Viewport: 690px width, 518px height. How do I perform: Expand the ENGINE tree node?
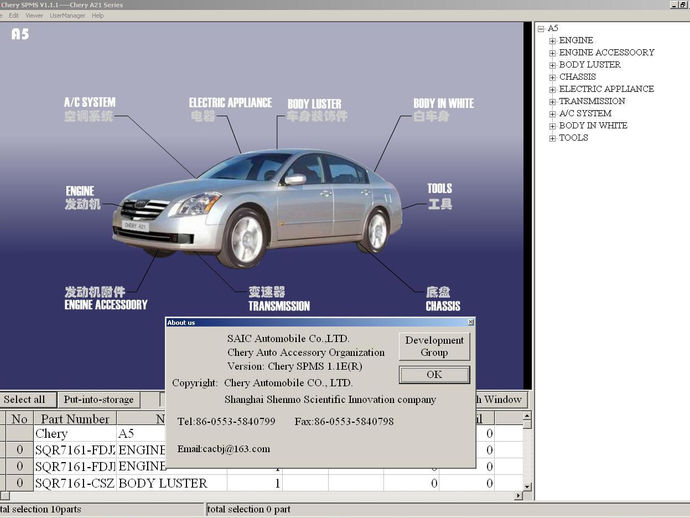coord(552,41)
